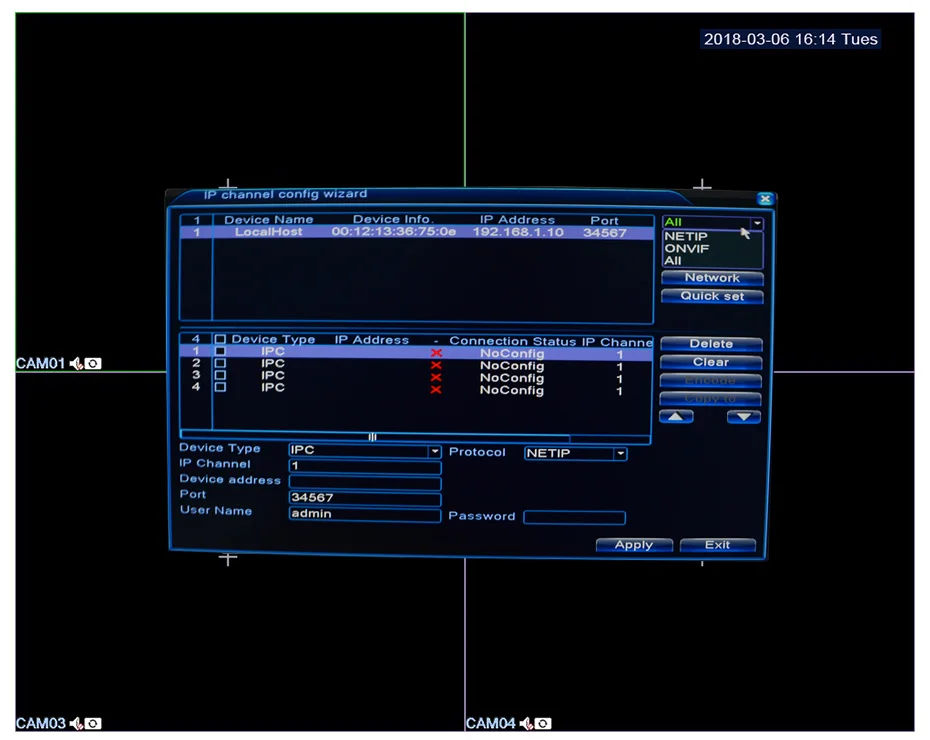The height and width of the screenshot is (740, 930).
Task: Click the Device Name column header
Action: click(x=269, y=220)
